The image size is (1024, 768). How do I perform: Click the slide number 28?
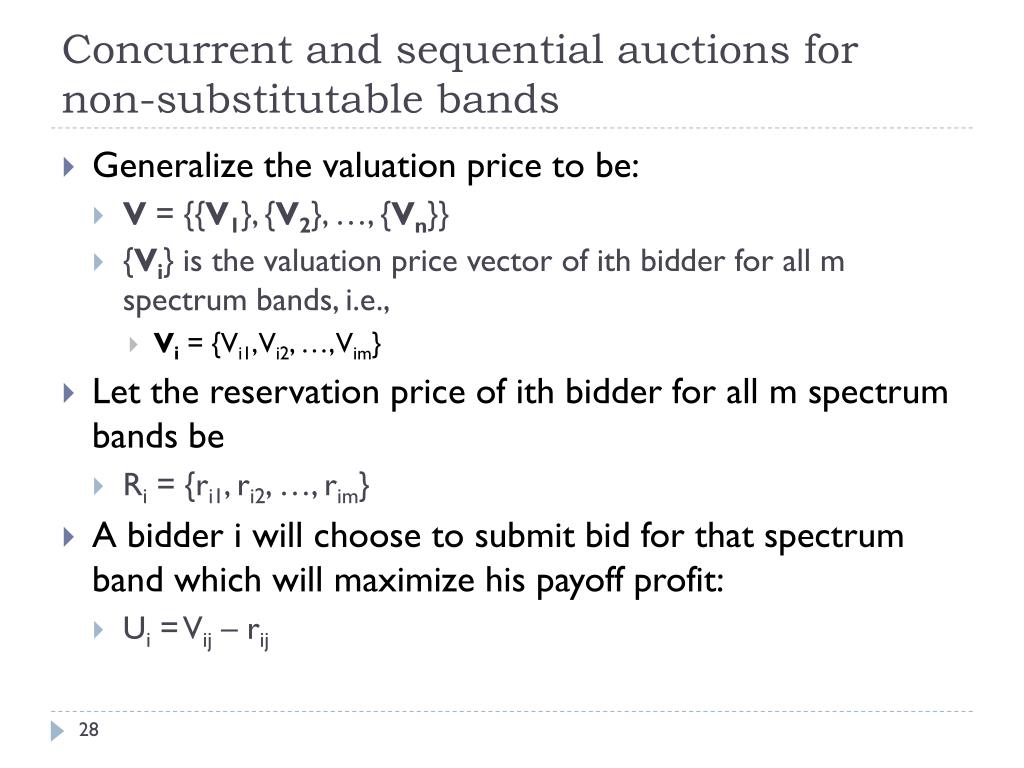88,731
